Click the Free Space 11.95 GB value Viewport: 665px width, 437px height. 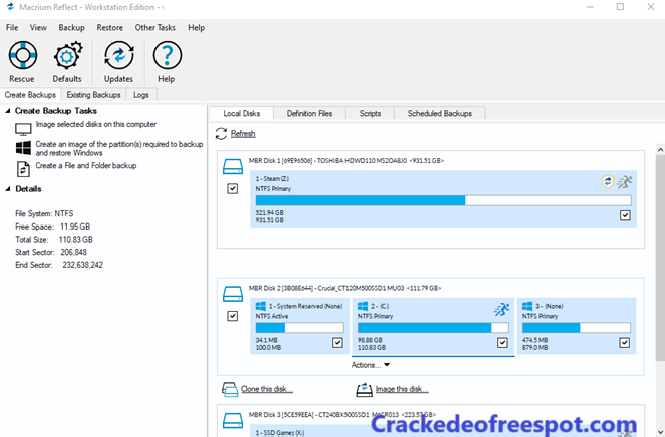pyautogui.click(x=75, y=227)
